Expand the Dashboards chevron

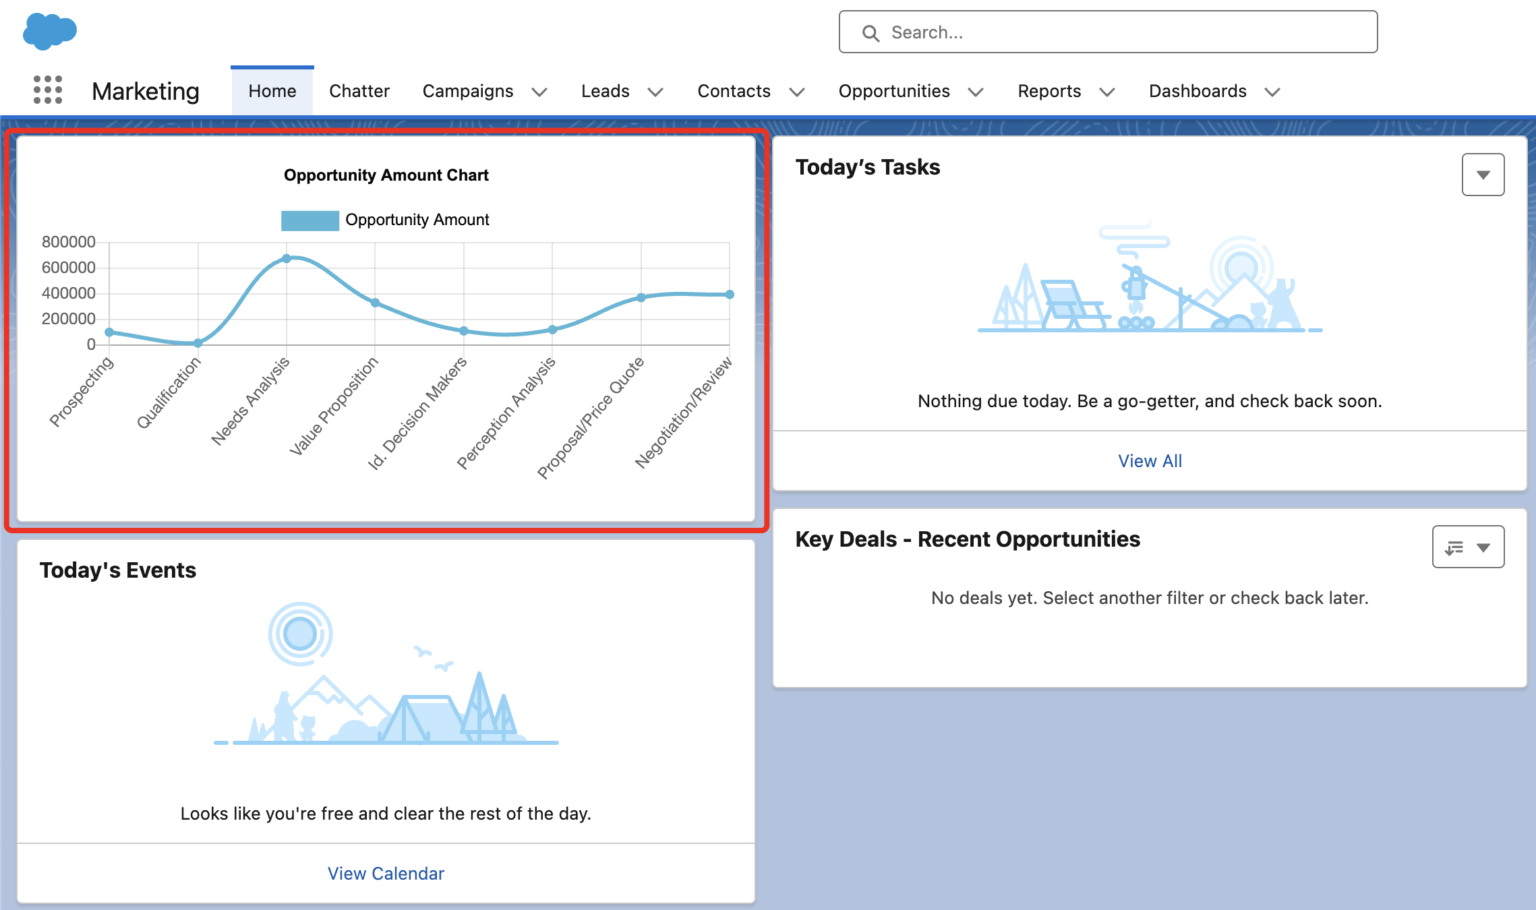tap(1272, 92)
